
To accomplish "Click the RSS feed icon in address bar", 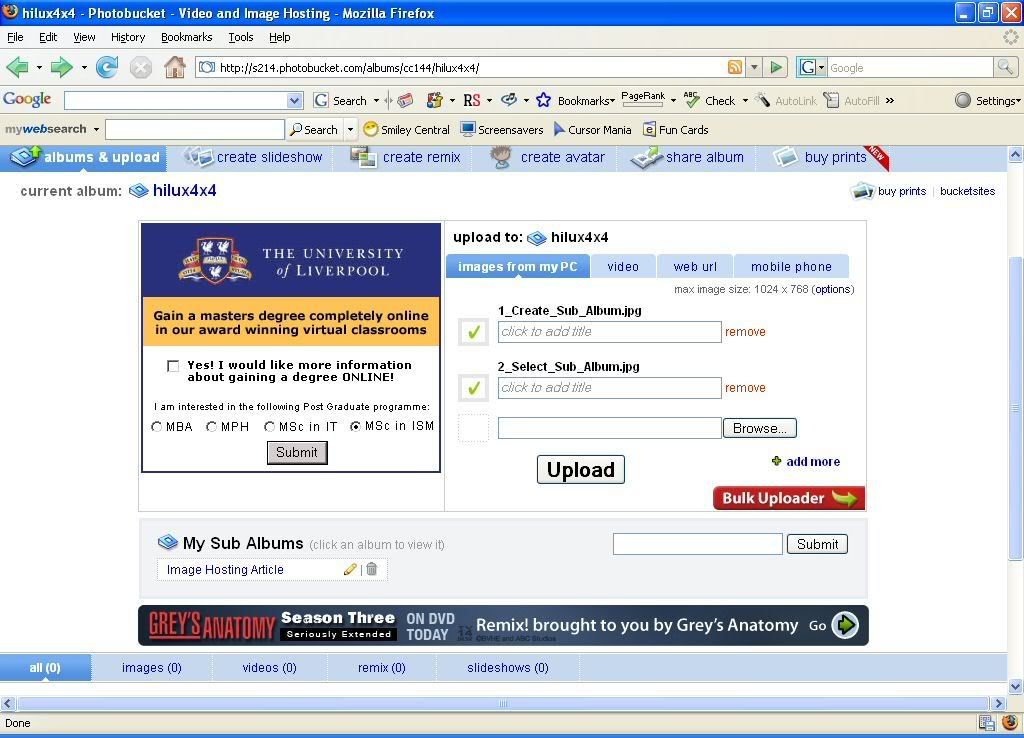I will click(735, 67).
